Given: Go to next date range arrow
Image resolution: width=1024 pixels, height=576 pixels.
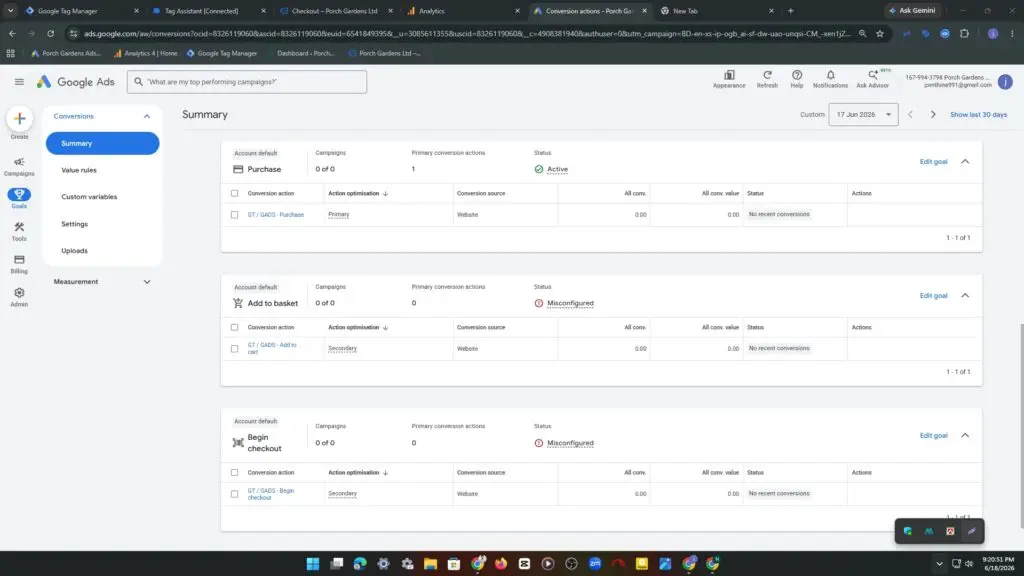Looking at the screenshot, I should pos(933,114).
